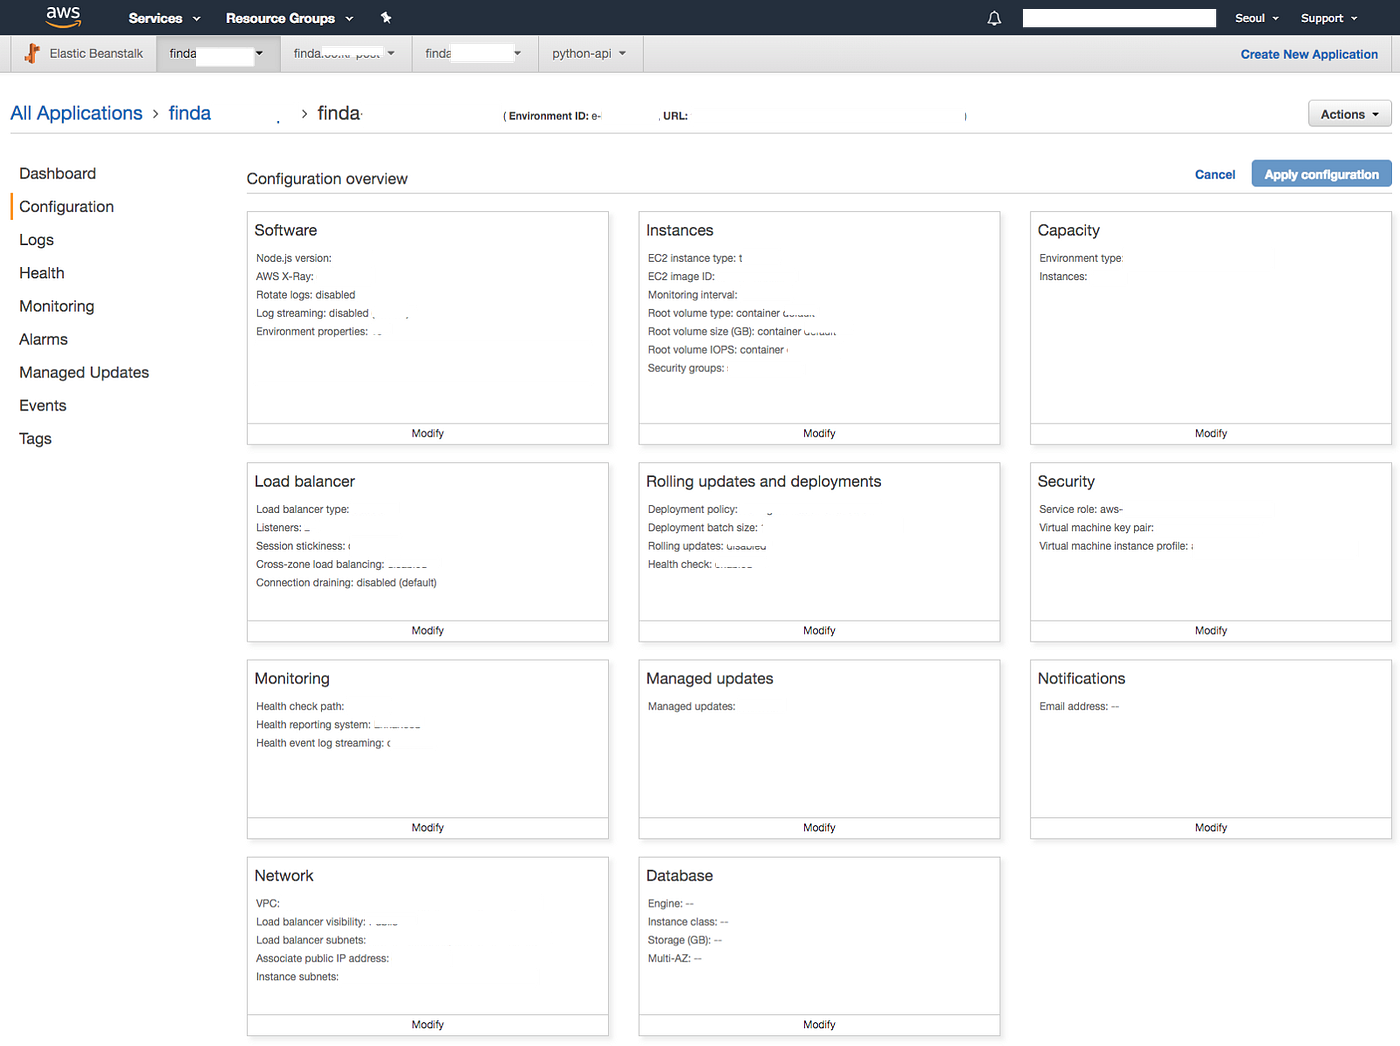The height and width of the screenshot is (1046, 1400).
Task: Click 'Multi-AZ: --' text
Action: click(675, 959)
